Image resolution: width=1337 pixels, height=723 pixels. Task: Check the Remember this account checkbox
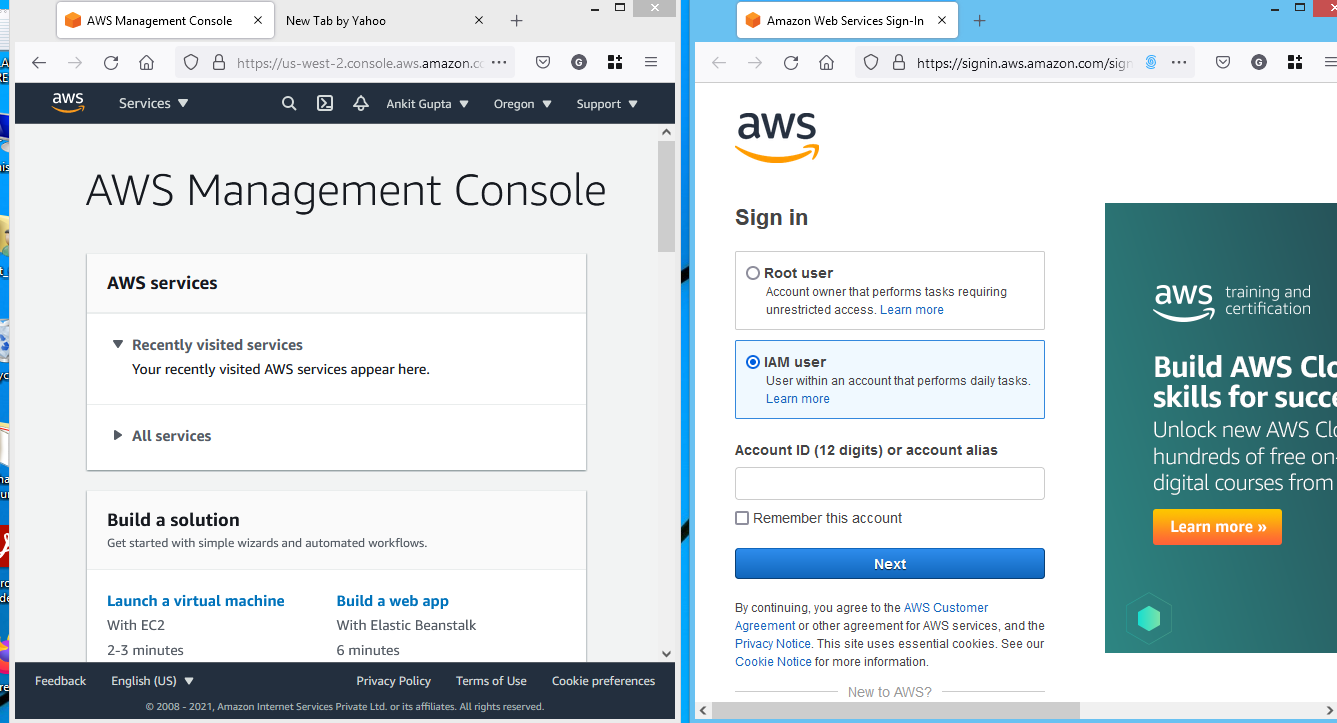click(742, 518)
